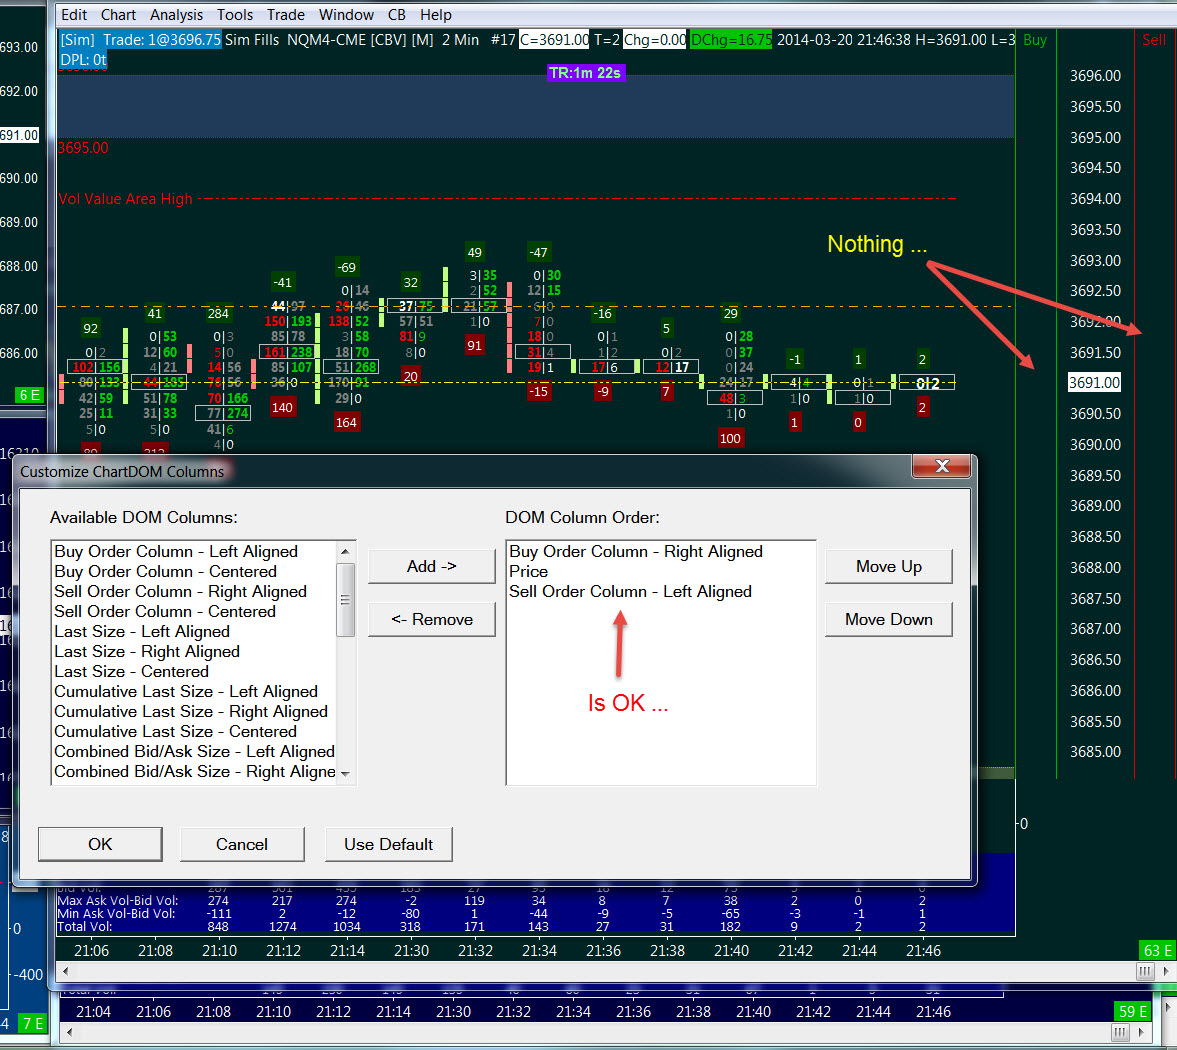Select 'Buy Order Column - Left Aligned'
The image size is (1177, 1050).
[x=176, y=552]
